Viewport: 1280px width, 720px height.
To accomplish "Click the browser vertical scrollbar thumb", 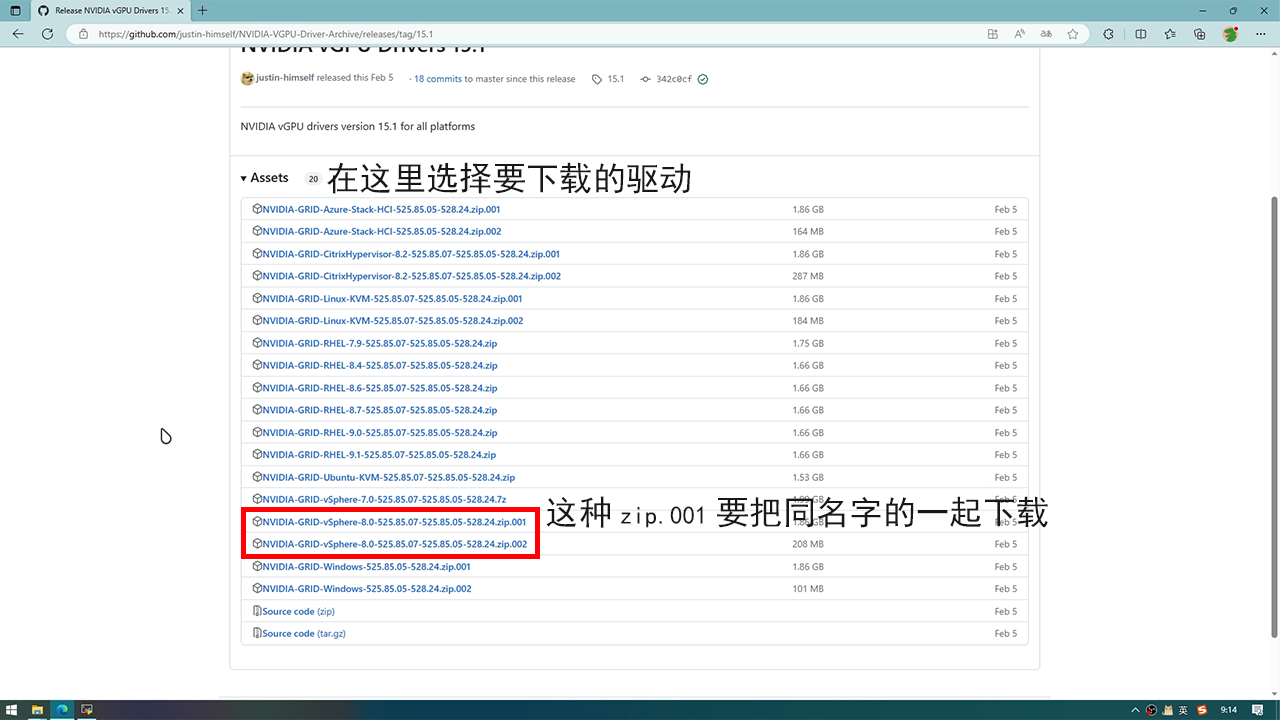I will pyautogui.click(x=1274, y=415).
